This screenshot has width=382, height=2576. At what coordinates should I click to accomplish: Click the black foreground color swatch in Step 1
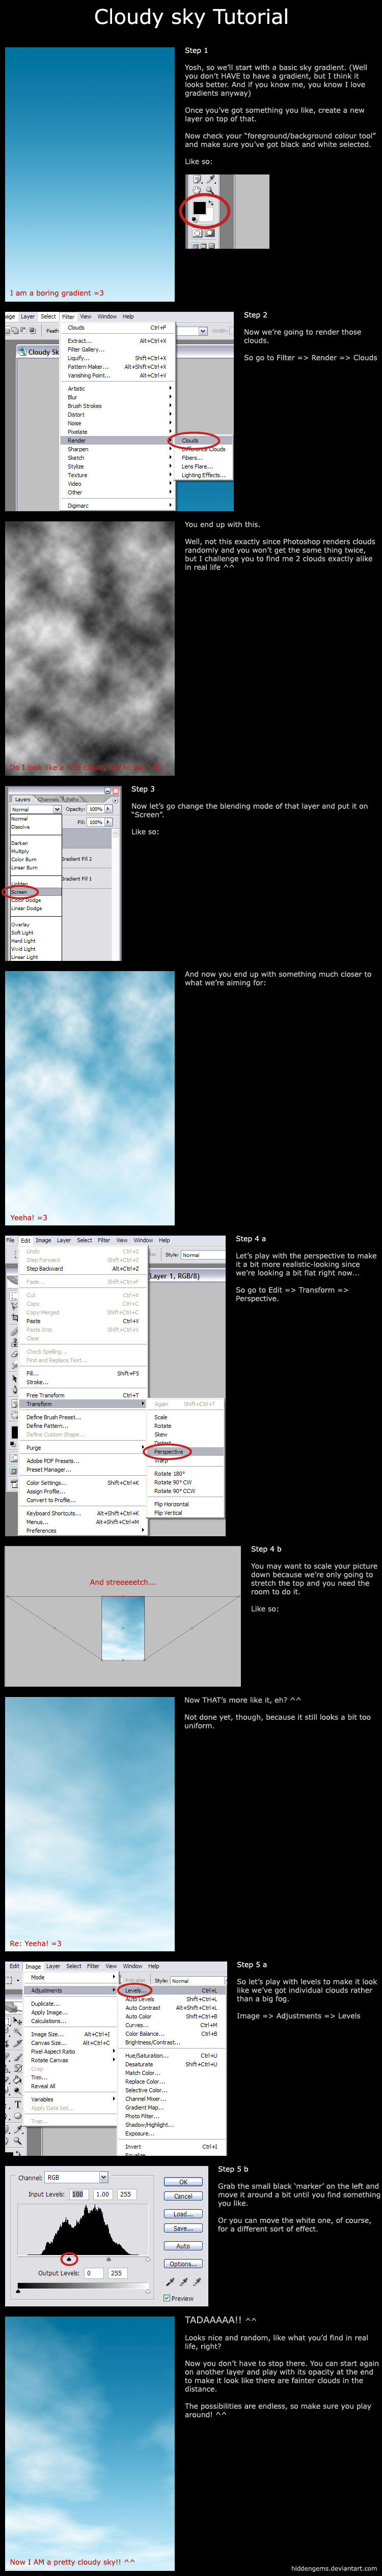(200, 208)
